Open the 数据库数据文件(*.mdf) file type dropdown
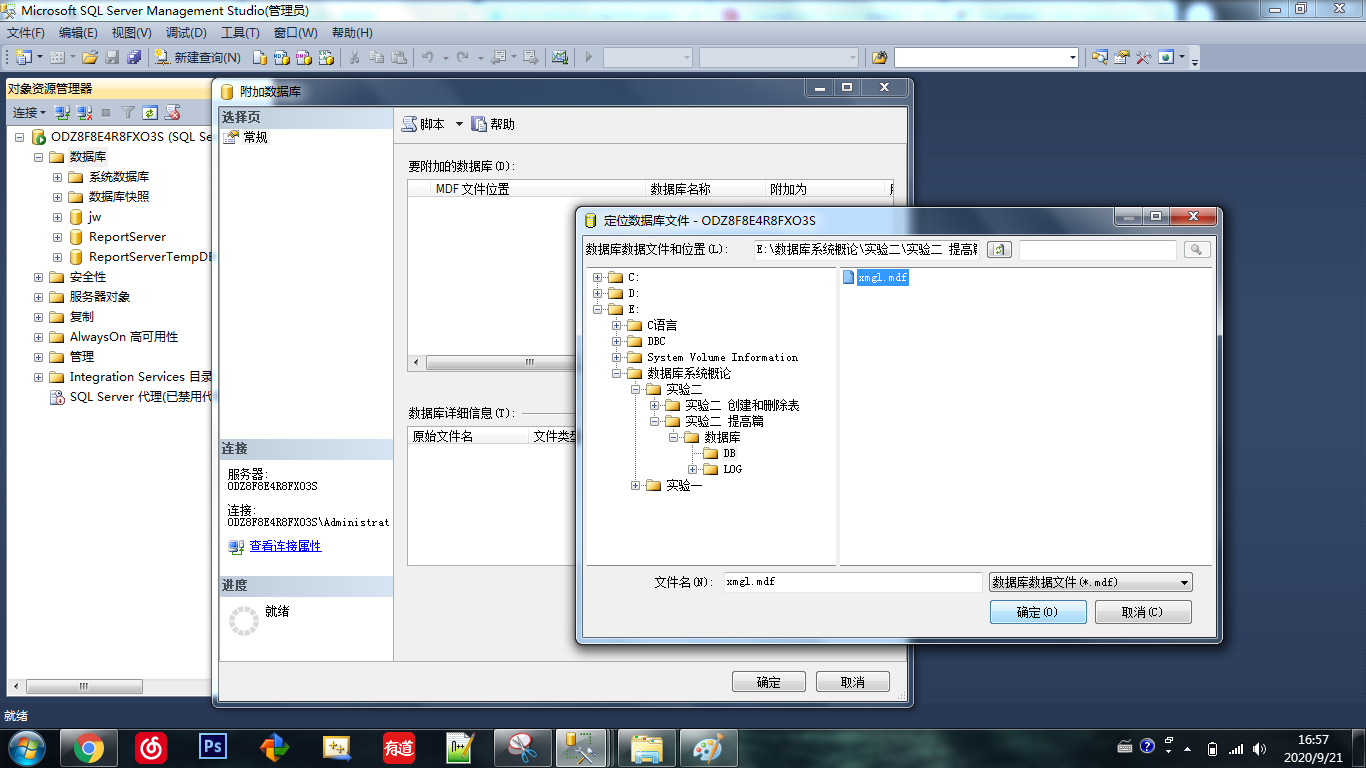Screen dimensions: 1366x768 tap(1090, 582)
